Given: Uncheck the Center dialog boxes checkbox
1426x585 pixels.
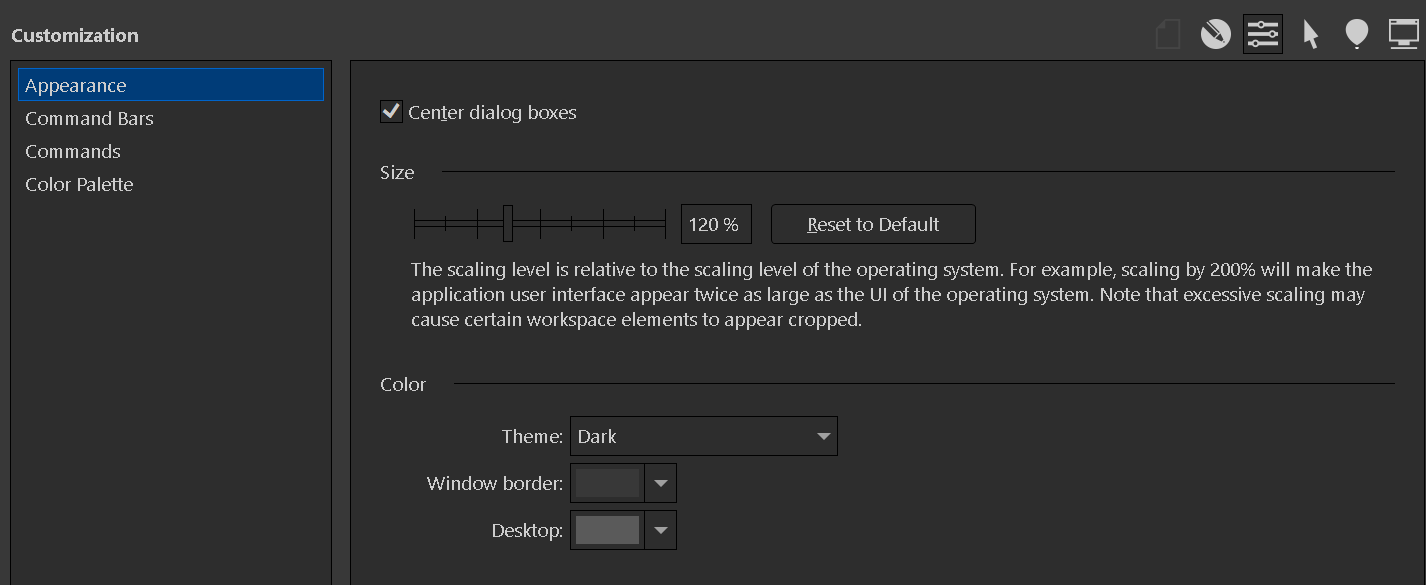Looking at the screenshot, I should pos(391,112).
